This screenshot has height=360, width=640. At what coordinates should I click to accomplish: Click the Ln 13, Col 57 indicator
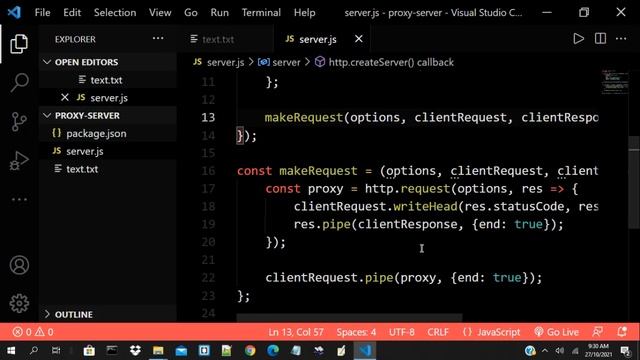pos(296,332)
